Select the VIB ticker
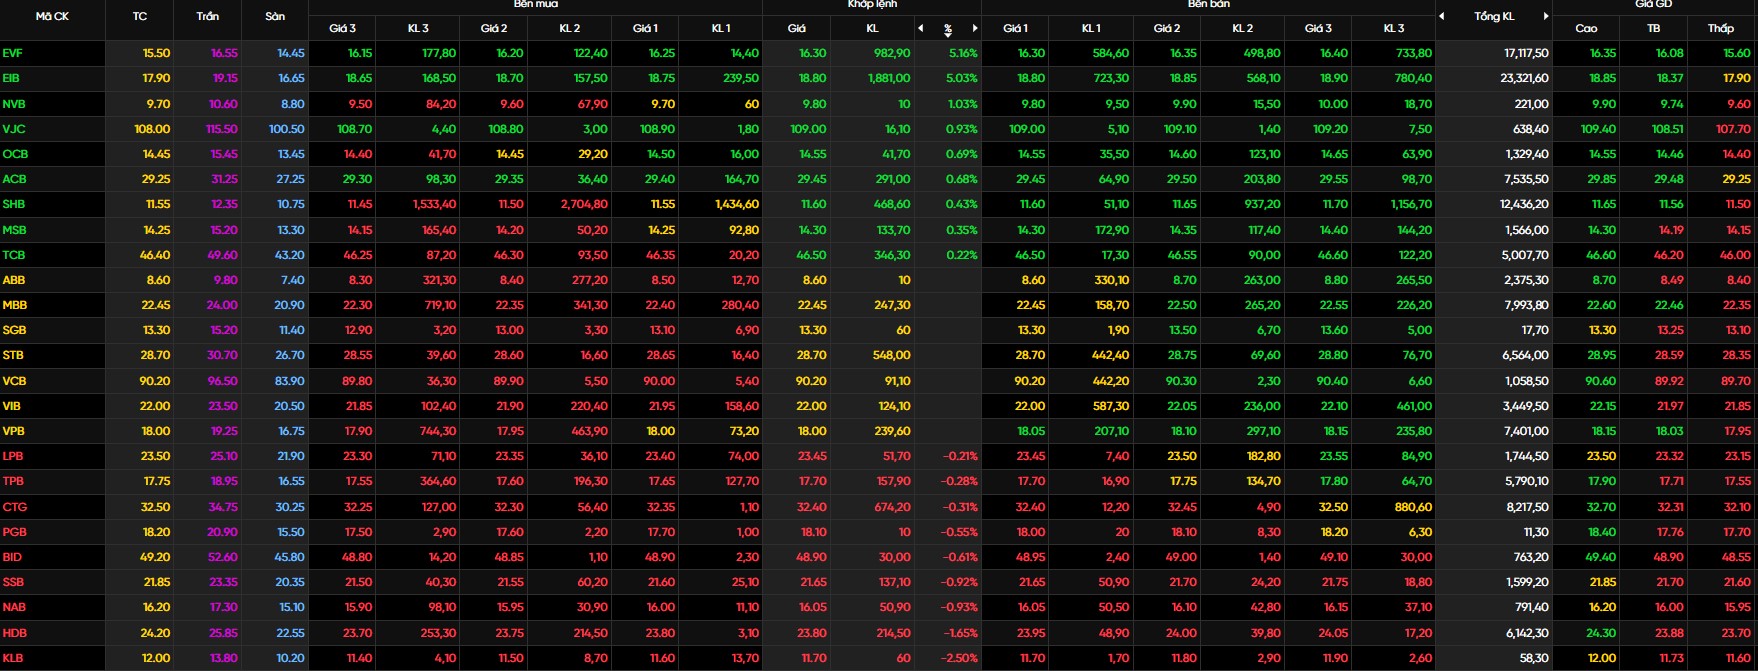1758x671 pixels. [12, 406]
